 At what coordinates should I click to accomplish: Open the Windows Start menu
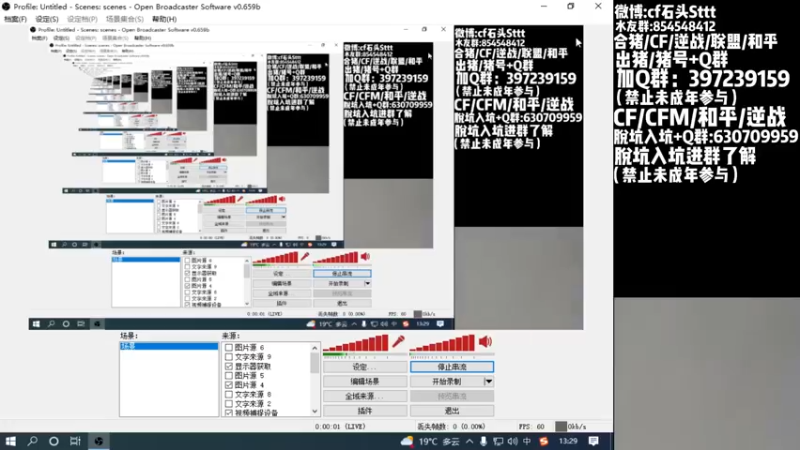pos(11,441)
